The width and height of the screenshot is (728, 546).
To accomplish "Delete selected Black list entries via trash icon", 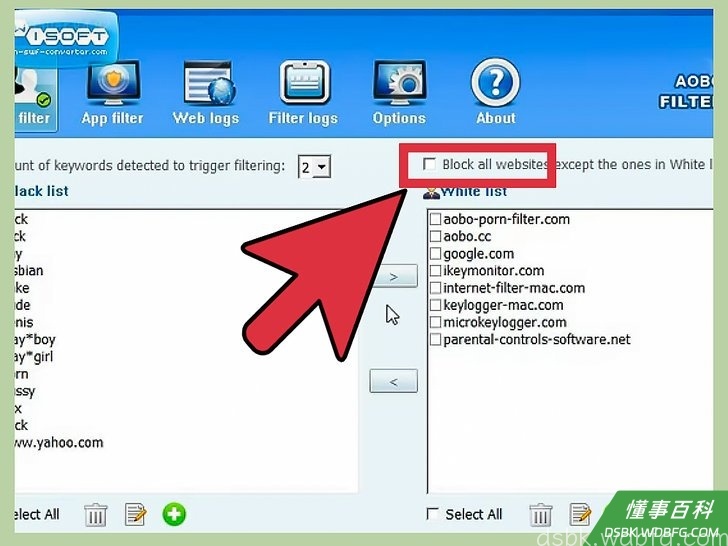I will tap(96, 514).
